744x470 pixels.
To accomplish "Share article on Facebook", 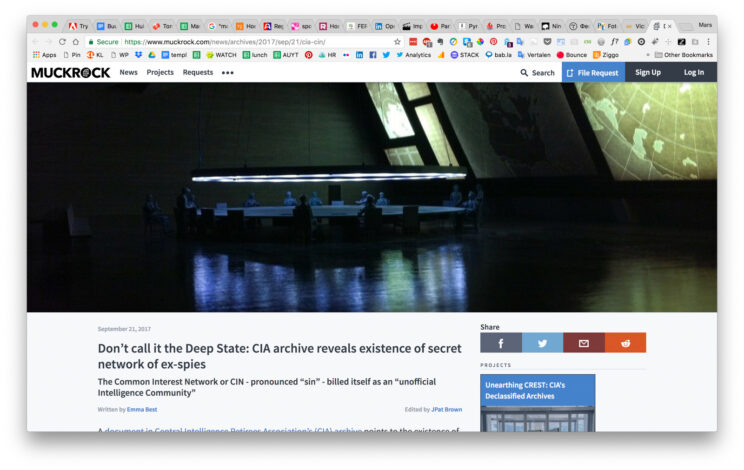I will [x=501, y=343].
